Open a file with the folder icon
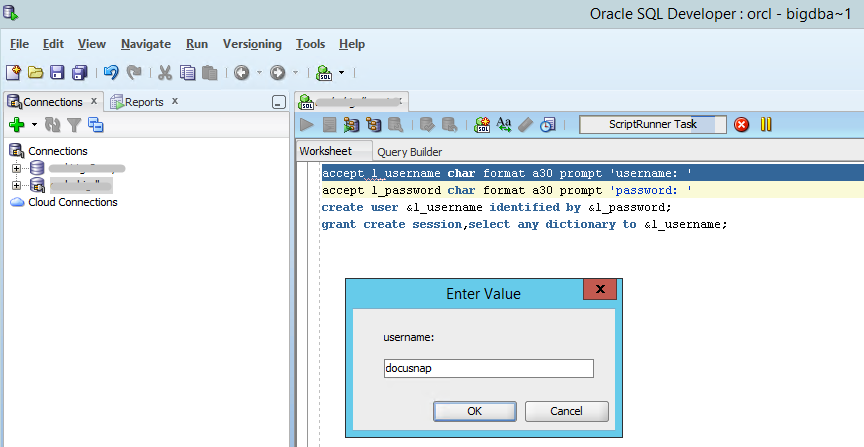Viewport: 864px width, 447px height. tap(35, 72)
